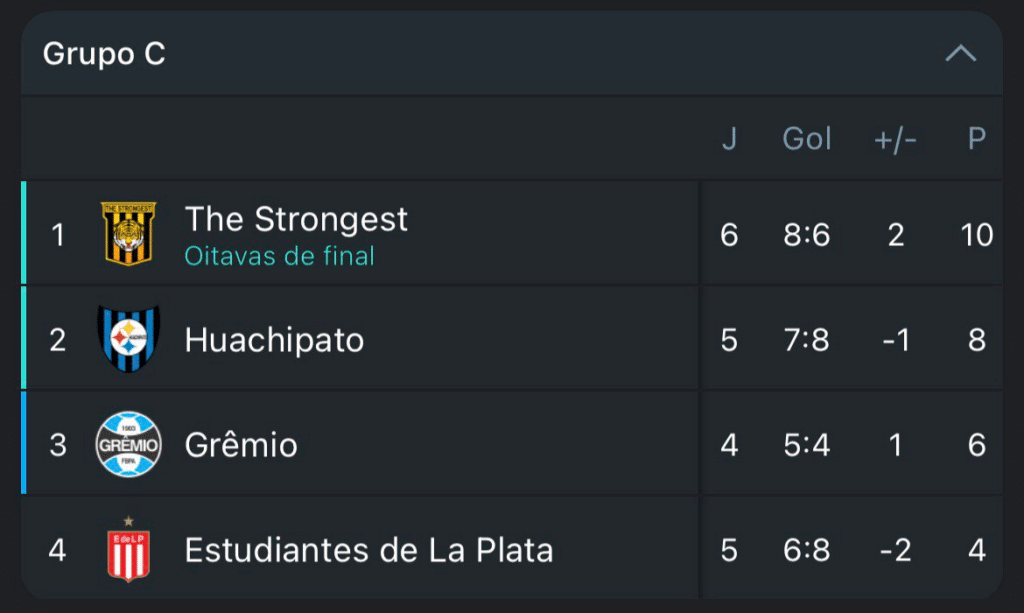
Task: Open The Strongest team name
Action: click(296, 219)
